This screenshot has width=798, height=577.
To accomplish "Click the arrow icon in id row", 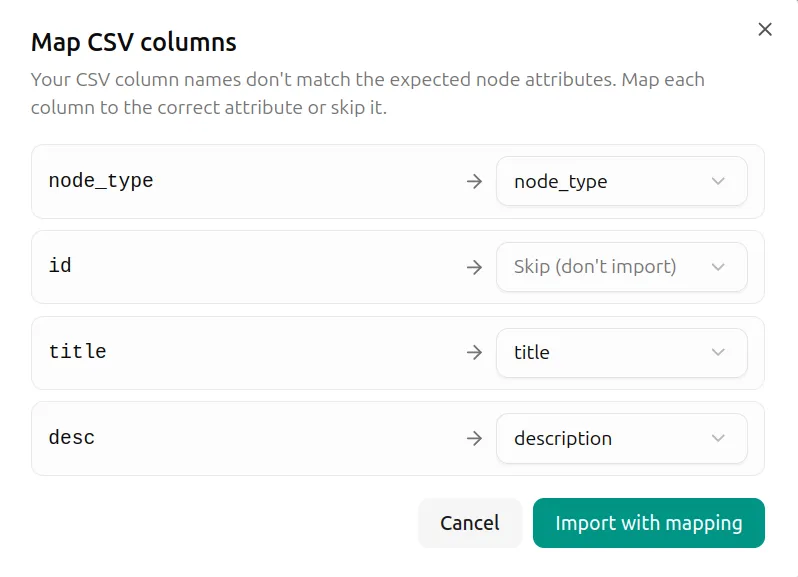I will 474,267.
